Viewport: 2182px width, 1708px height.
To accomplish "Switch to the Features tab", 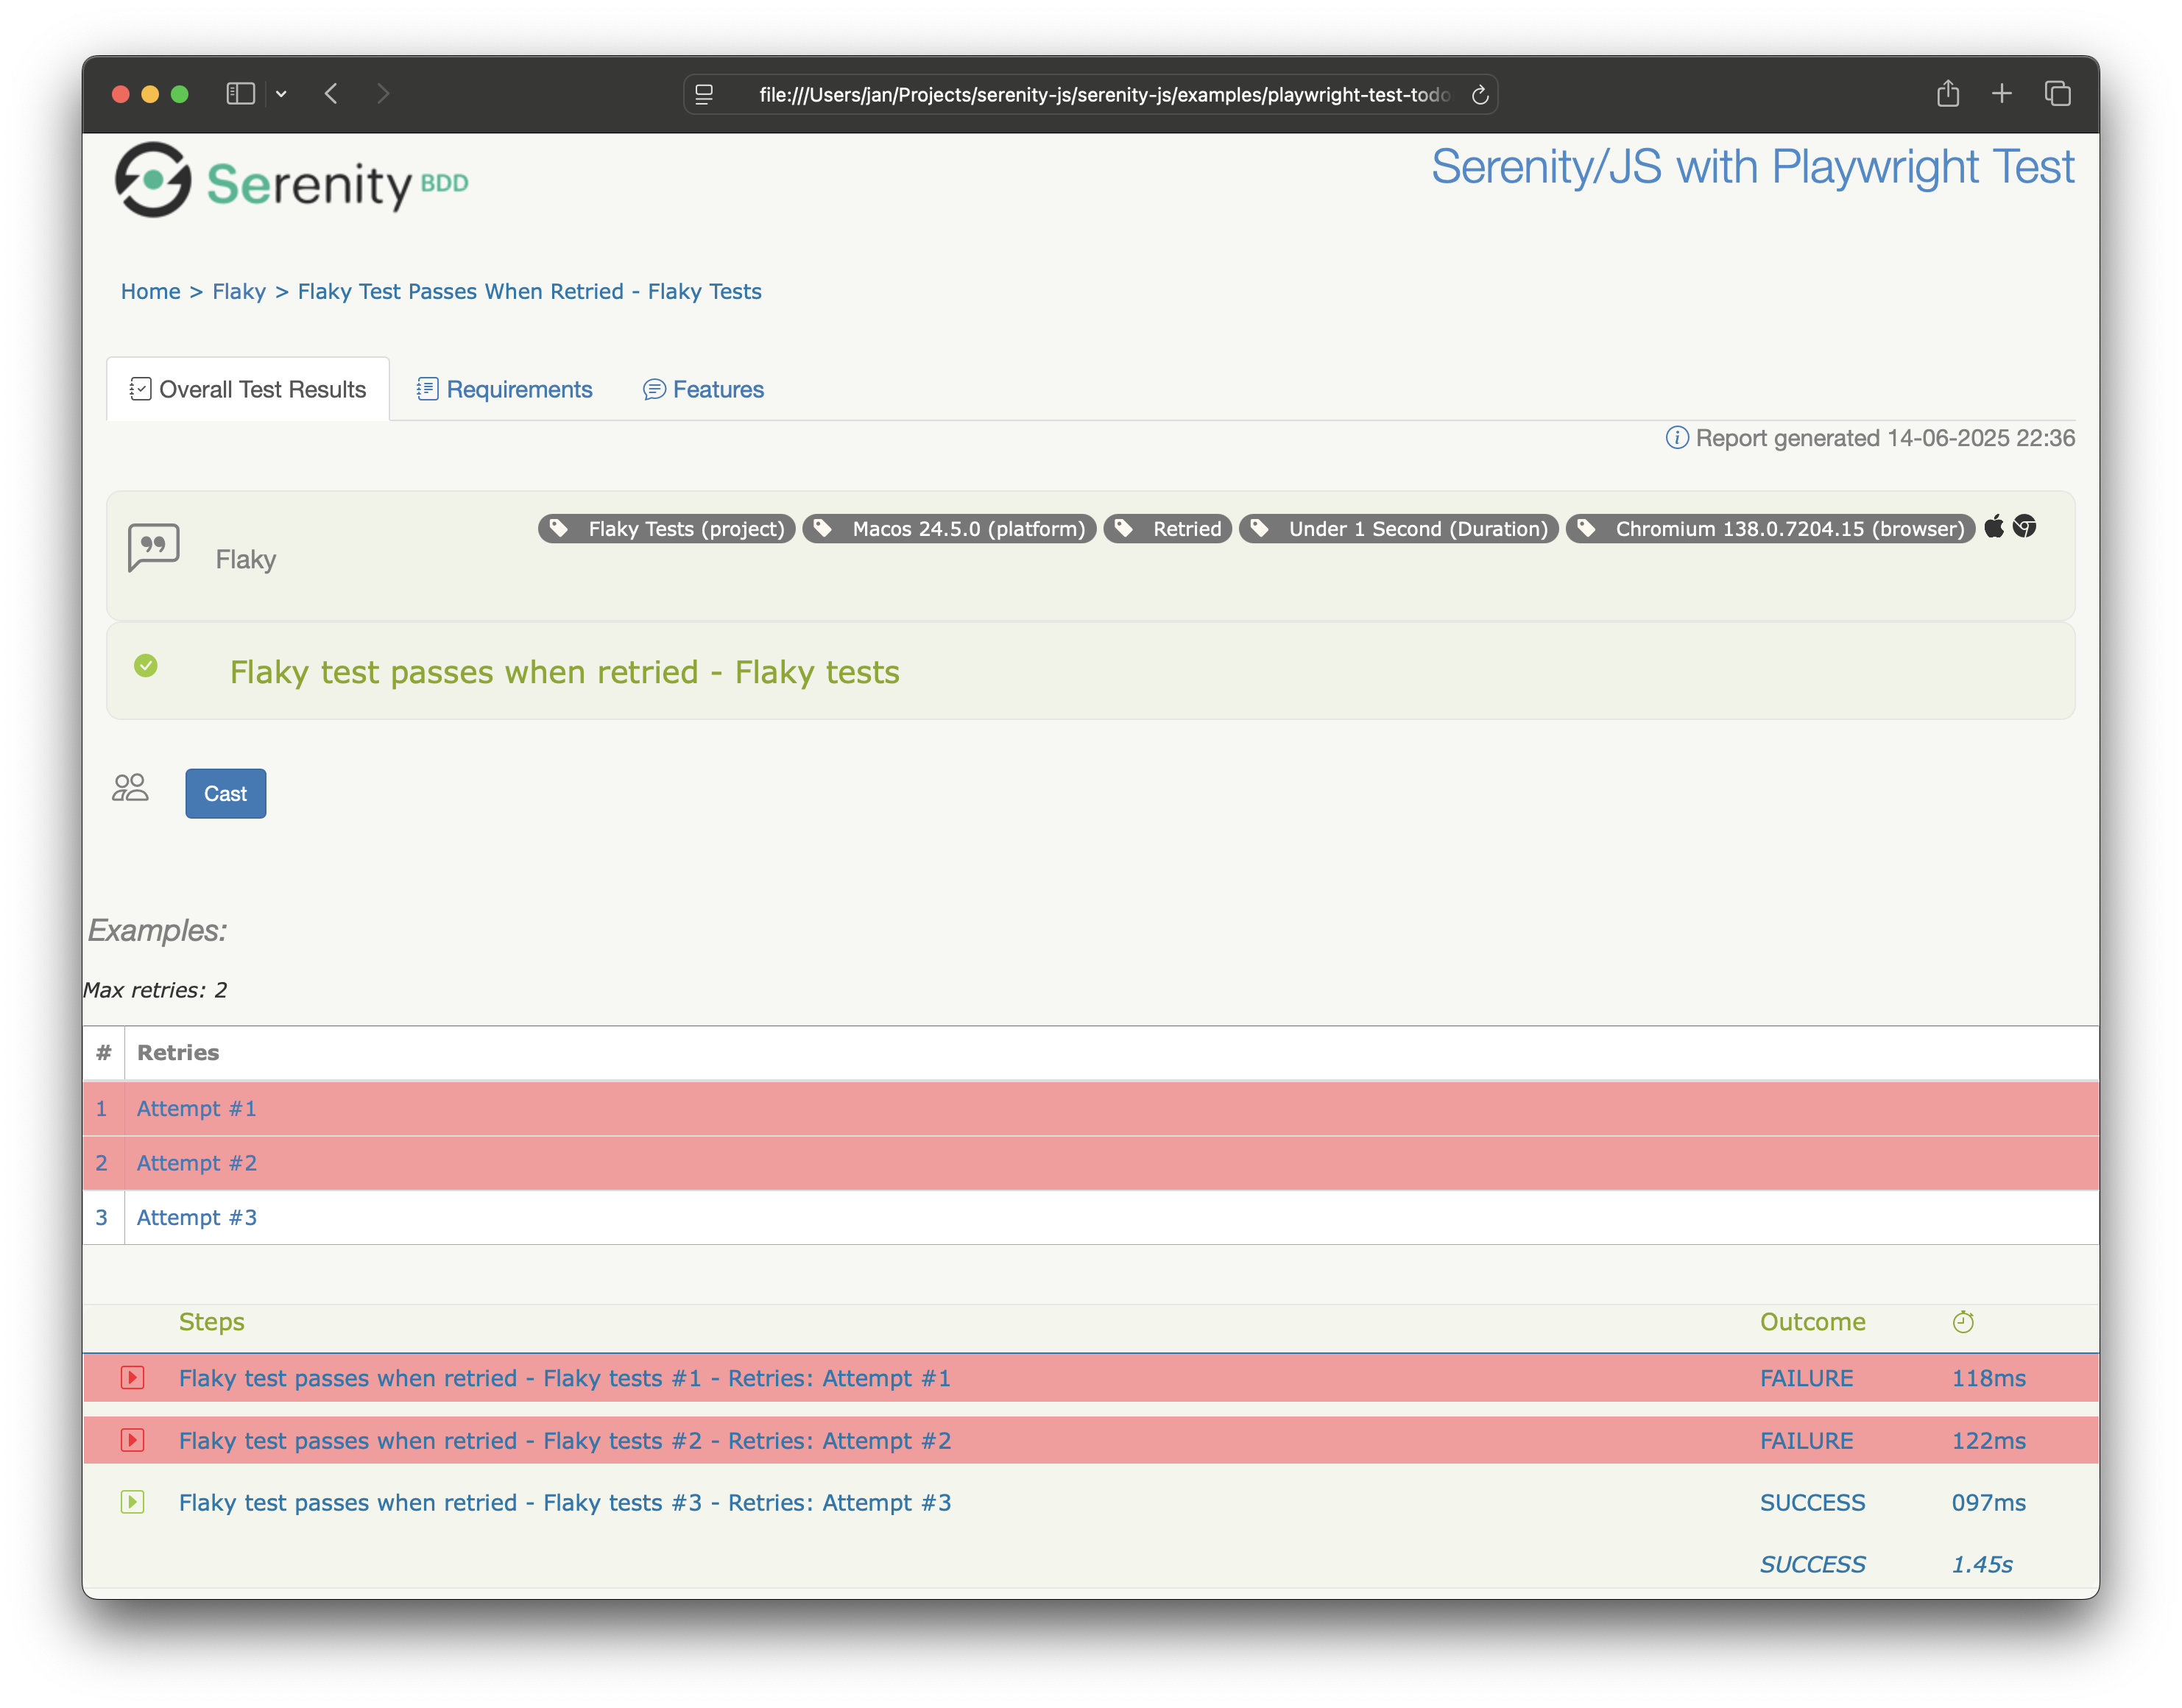I will click(x=703, y=389).
